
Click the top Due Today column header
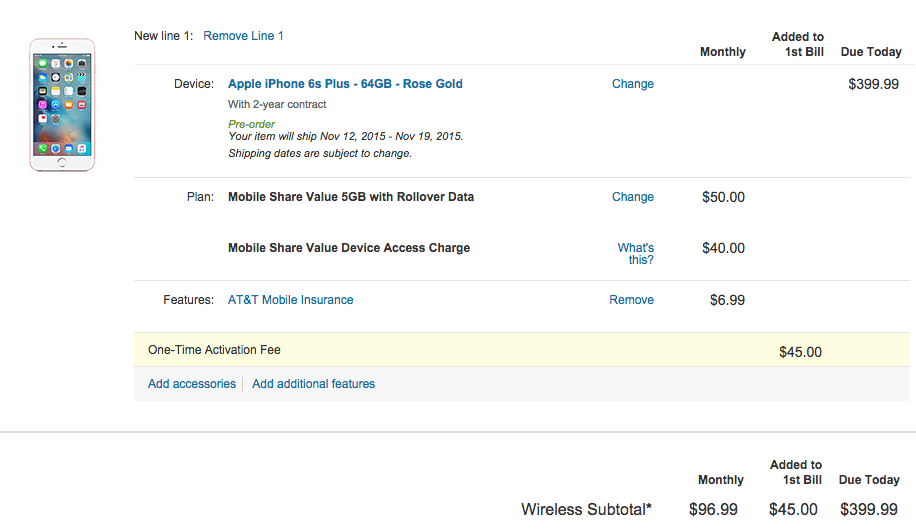point(871,51)
